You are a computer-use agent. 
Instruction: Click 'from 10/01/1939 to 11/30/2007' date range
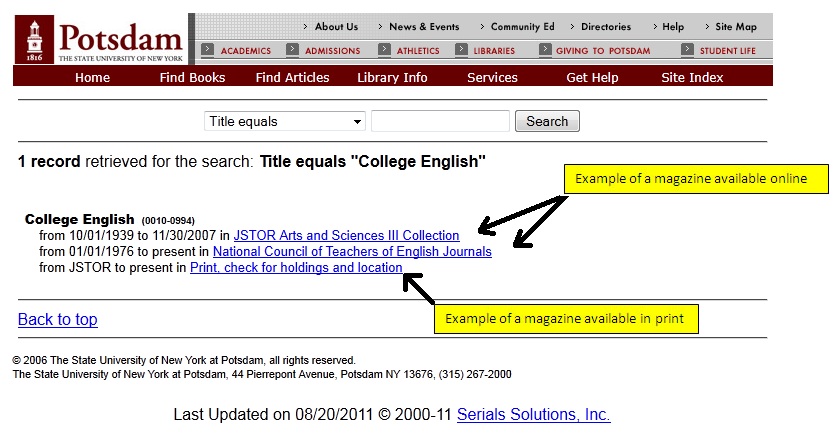tap(128, 235)
